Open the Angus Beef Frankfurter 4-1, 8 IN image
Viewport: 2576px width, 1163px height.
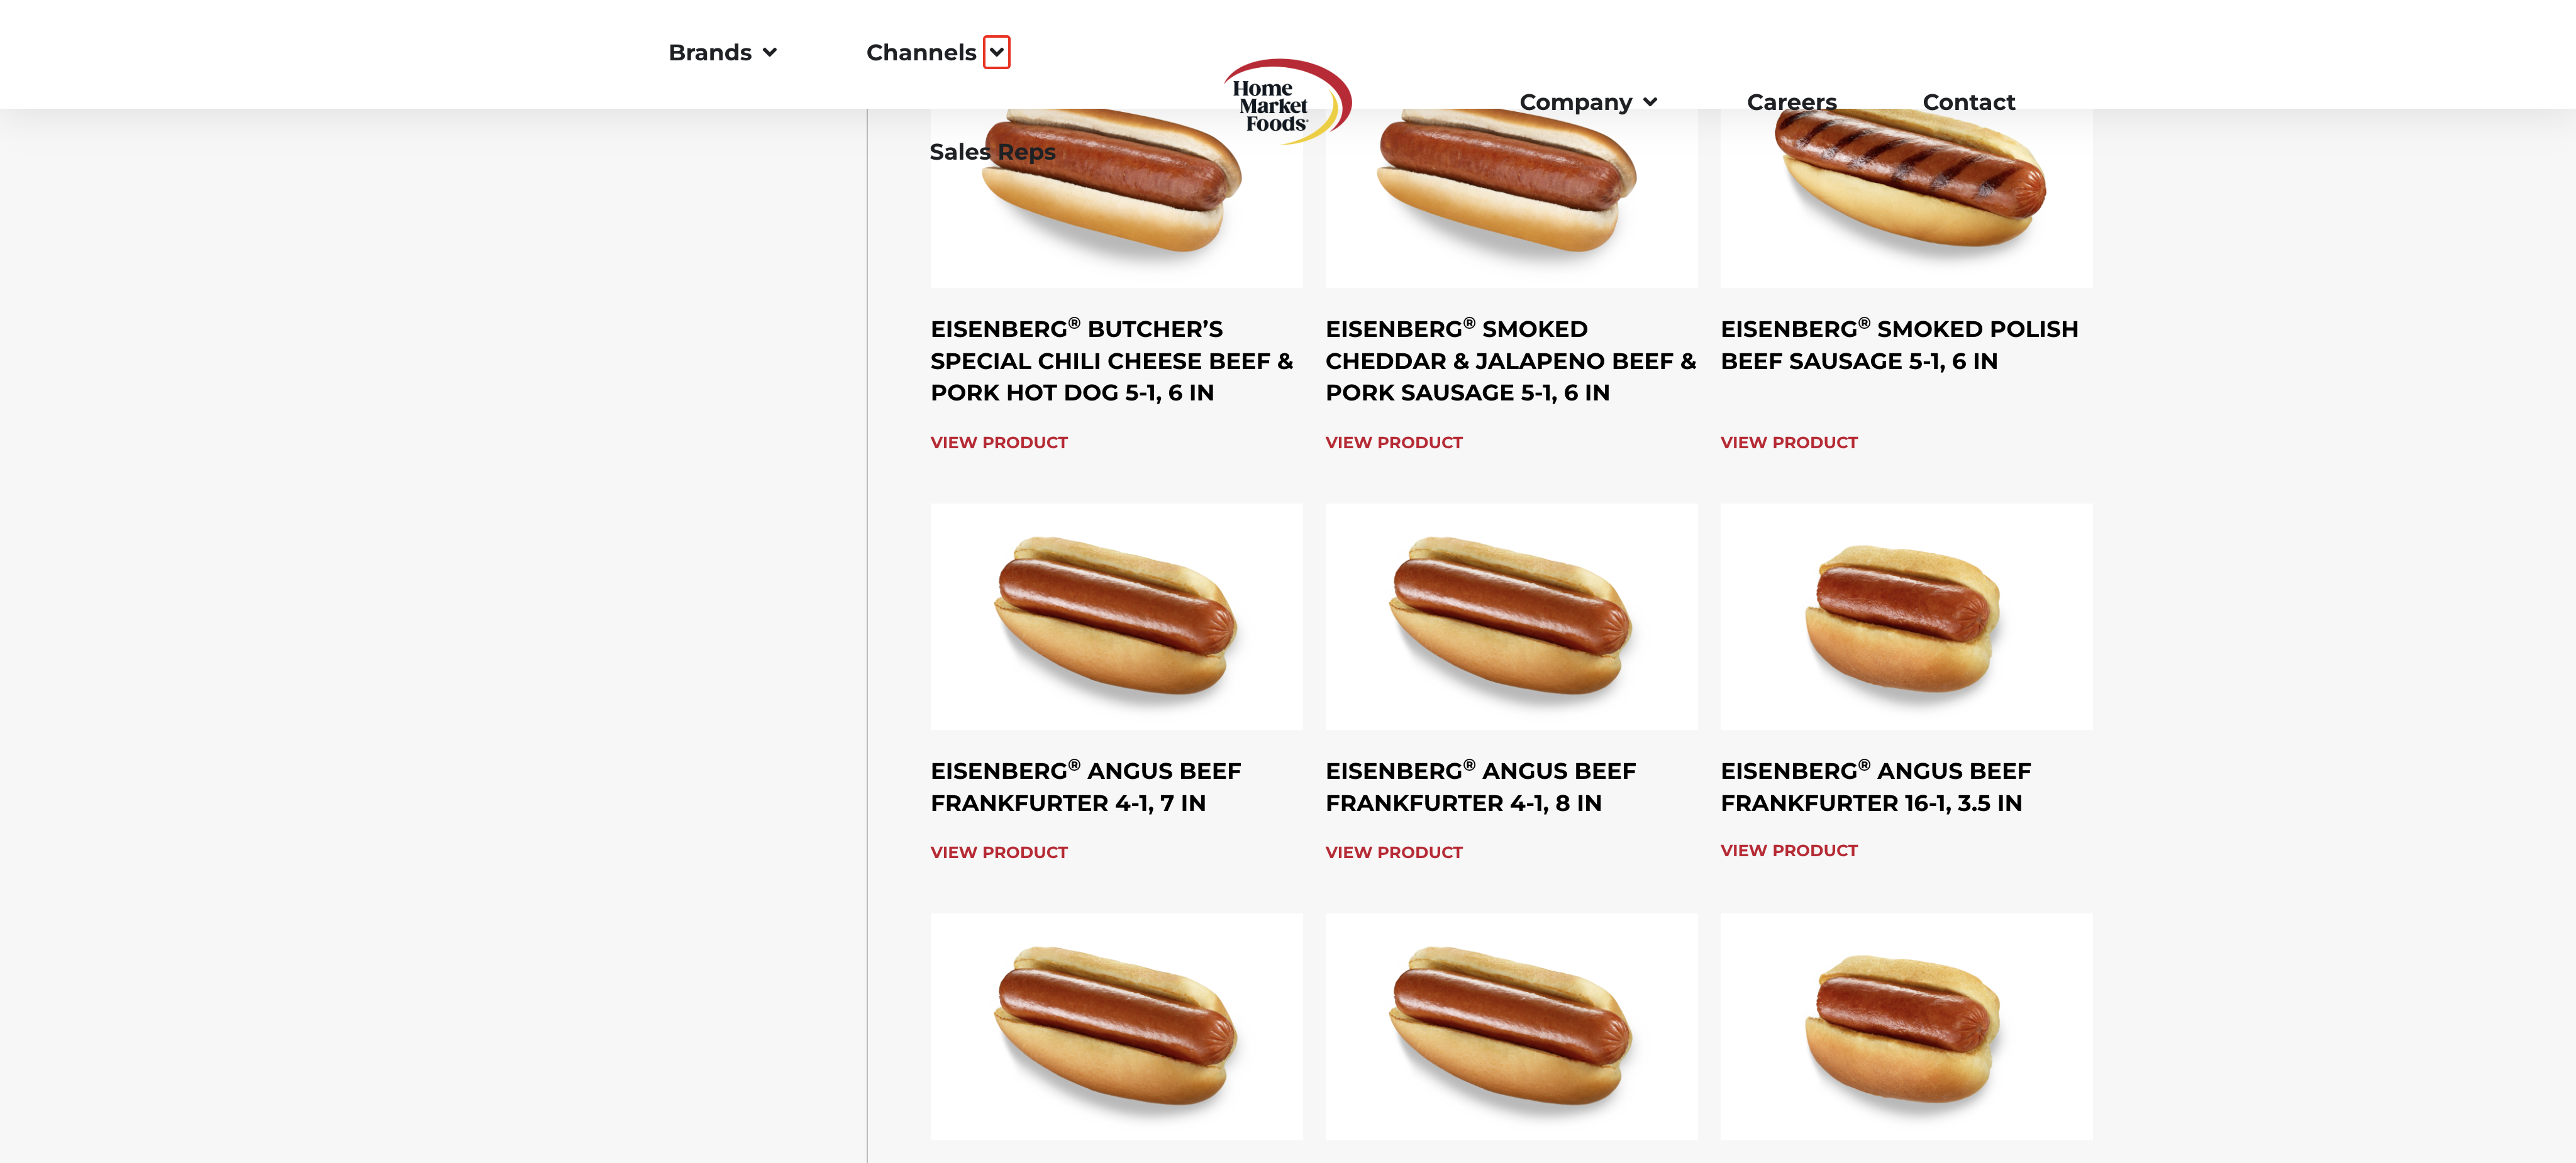(1511, 616)
